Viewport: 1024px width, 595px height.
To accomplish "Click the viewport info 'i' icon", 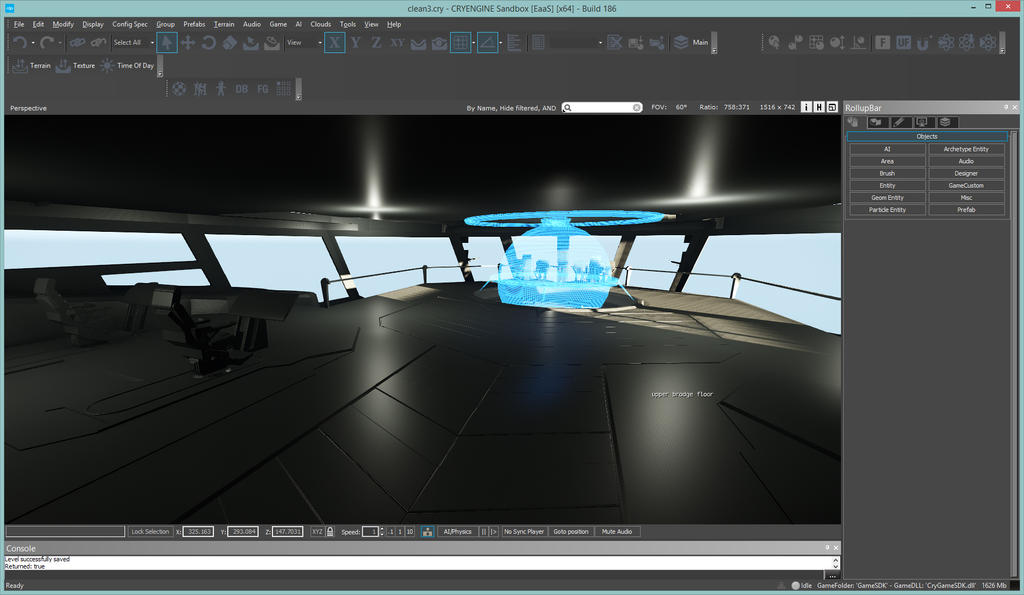I will 806,107.
